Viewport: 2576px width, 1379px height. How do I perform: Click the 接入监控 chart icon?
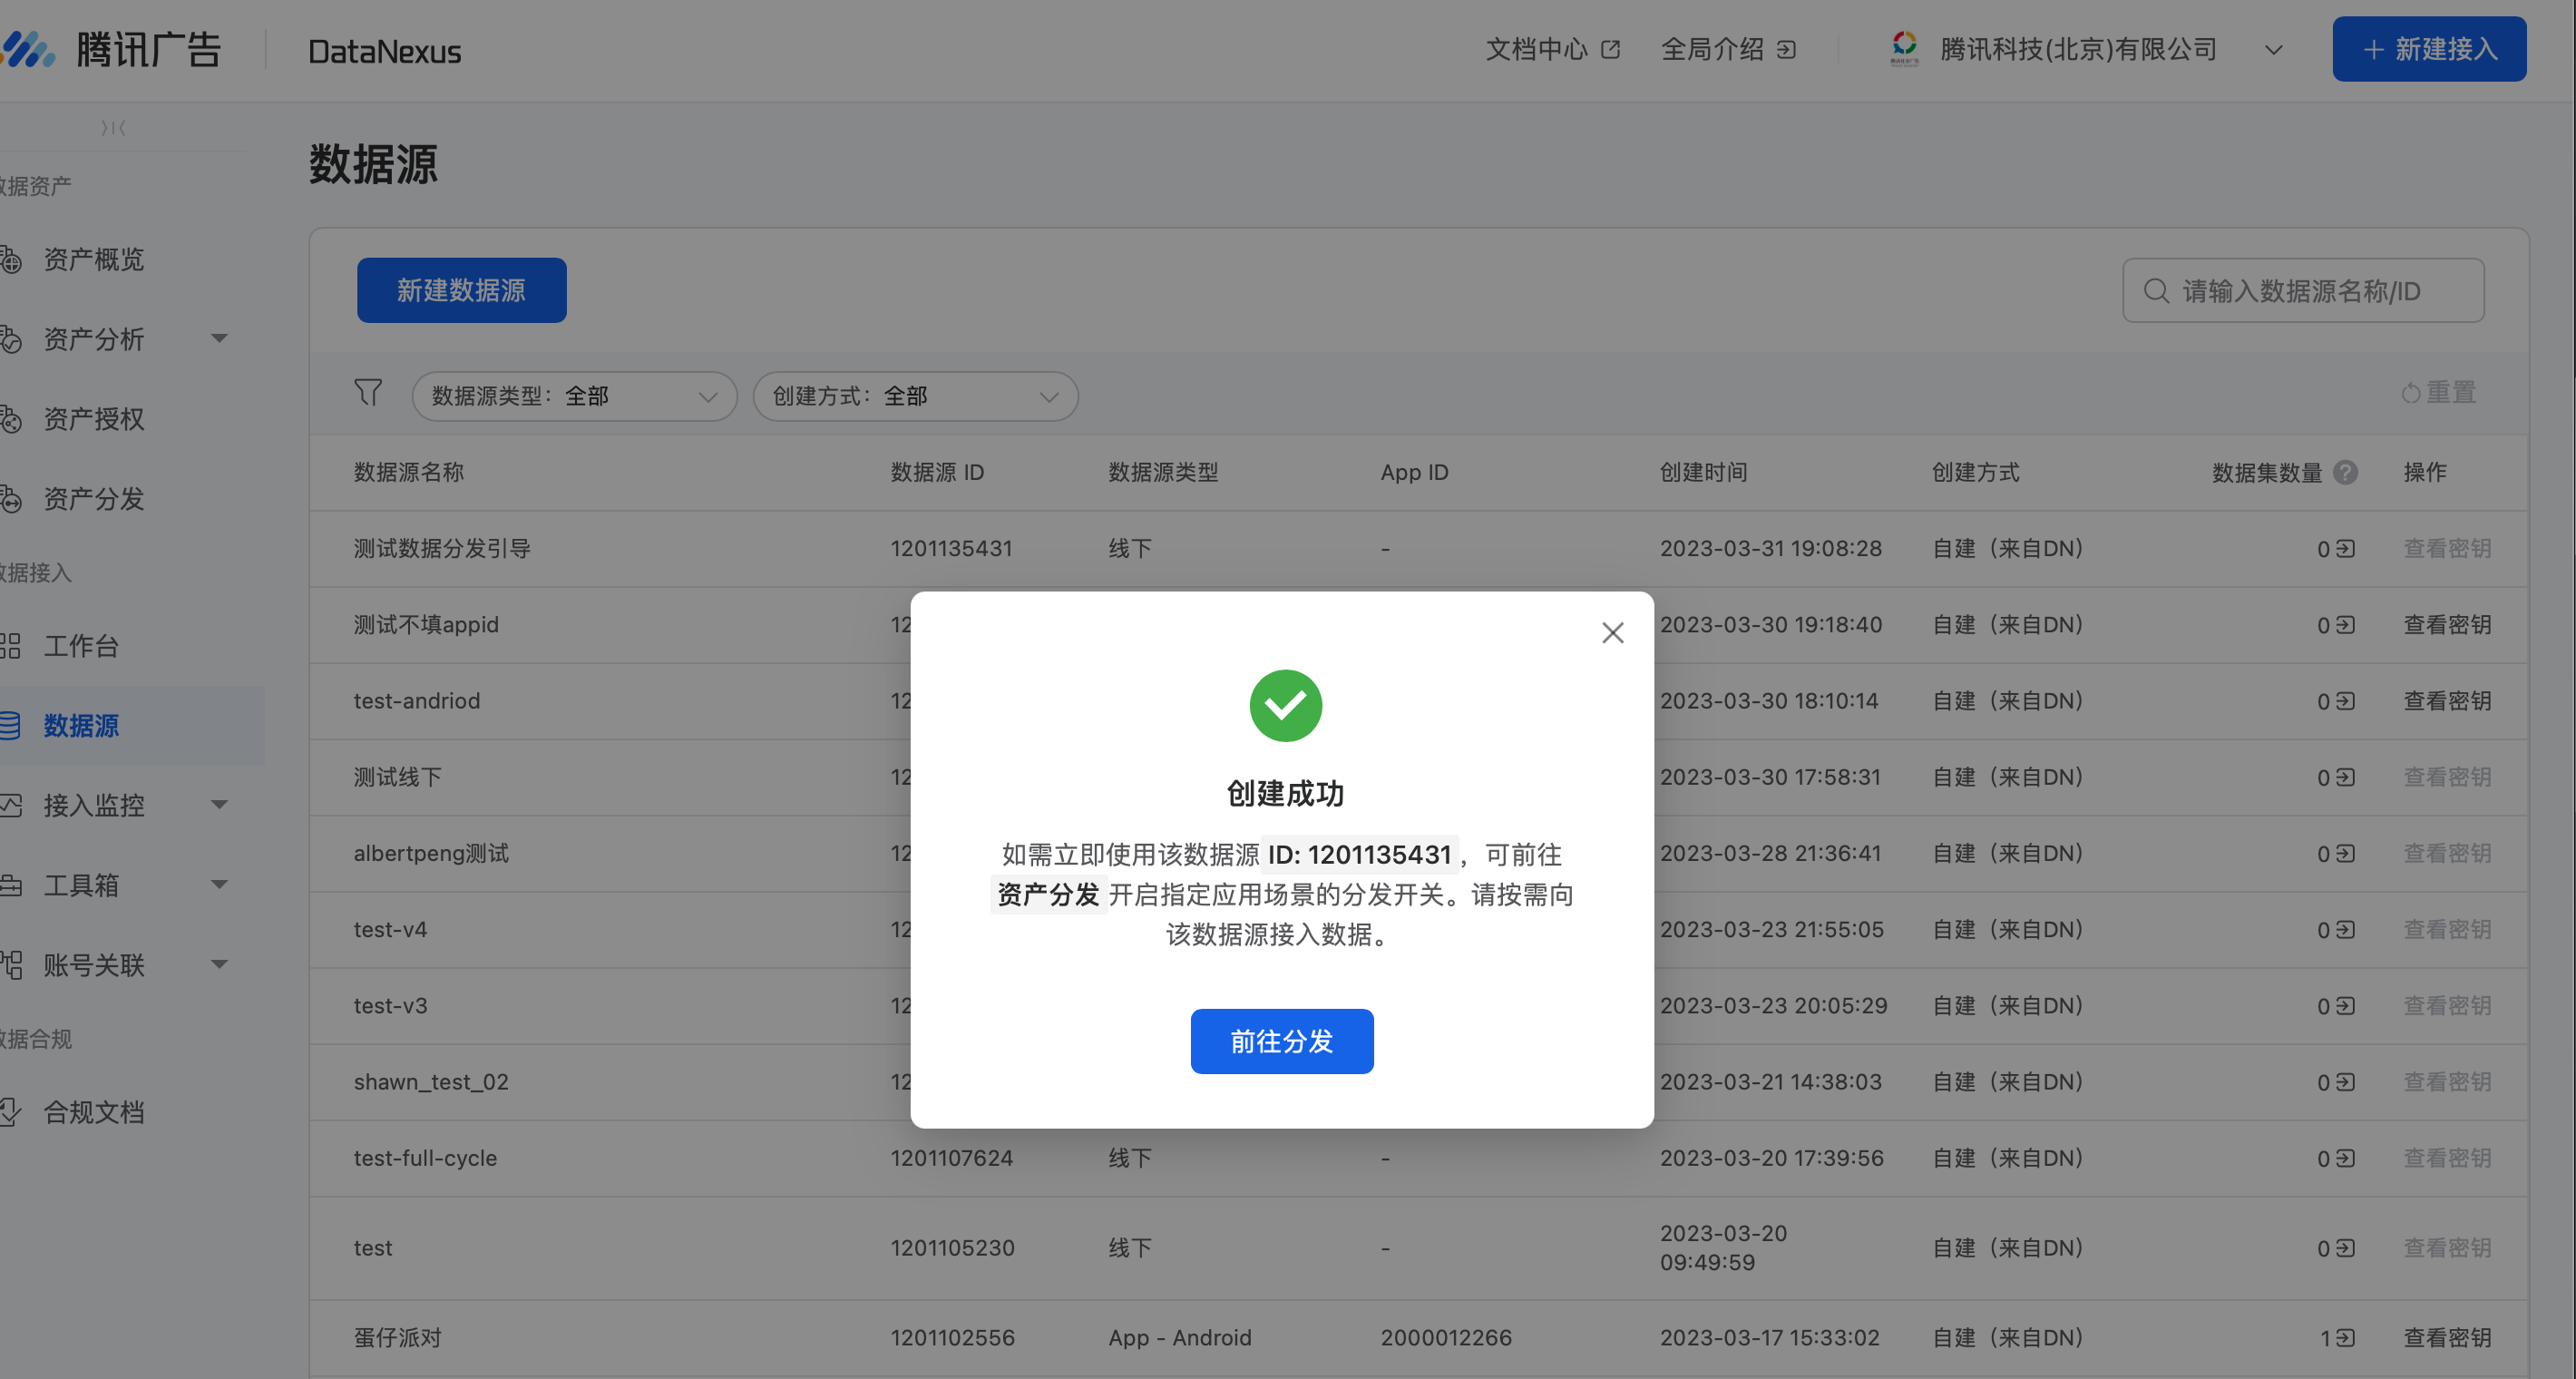coord(10,805)
